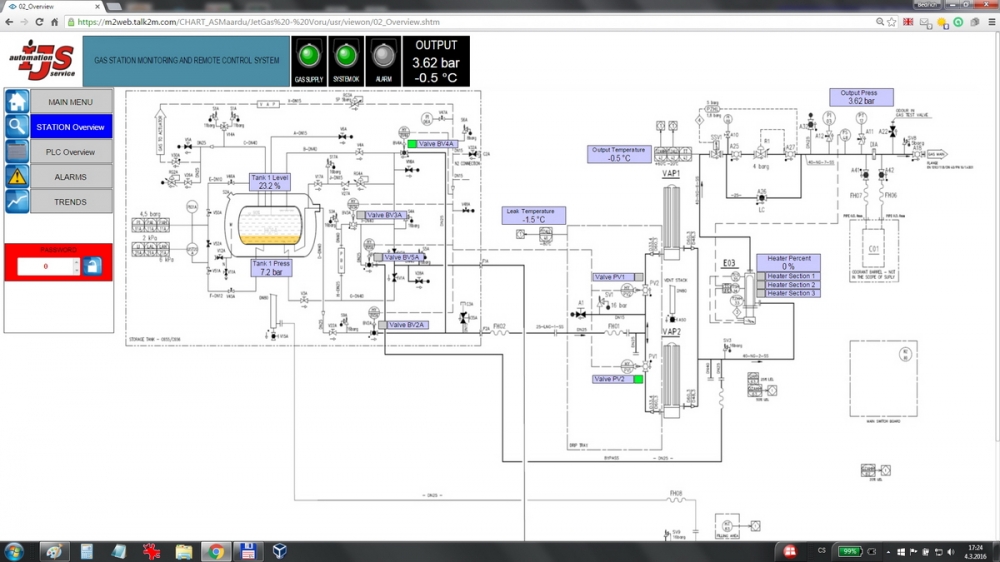Open the TRENDS page
Screen dimensions: 1000x562
71,202
